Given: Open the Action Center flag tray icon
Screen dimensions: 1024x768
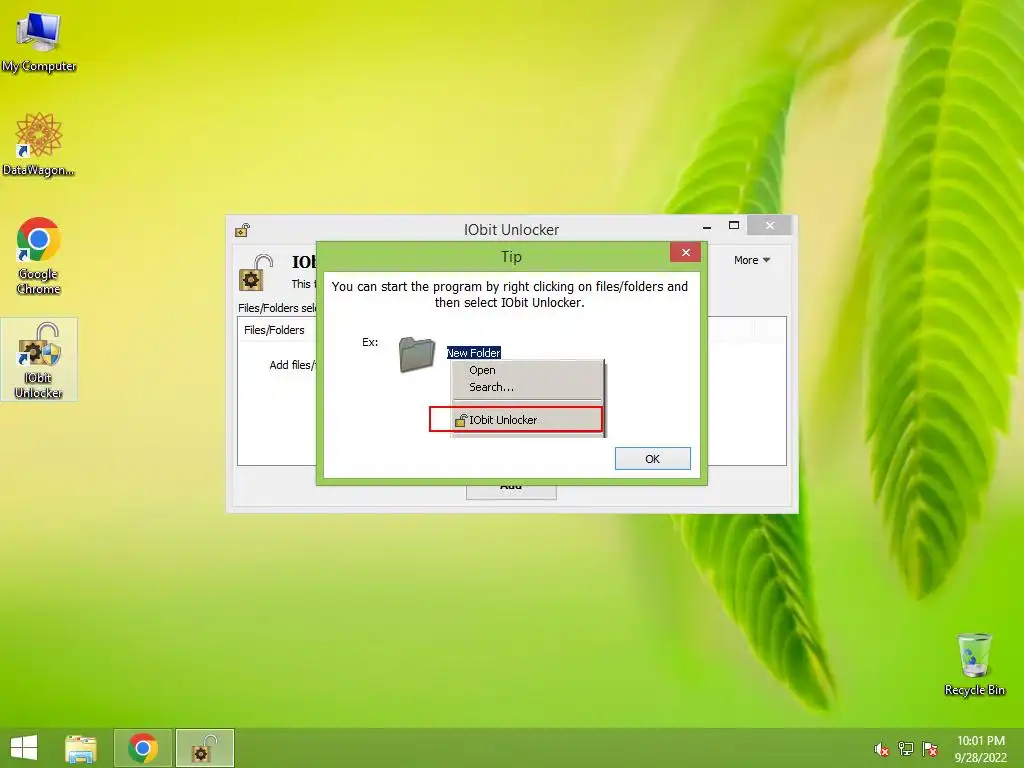Looking at the screenshot, I should pos(930,749).
